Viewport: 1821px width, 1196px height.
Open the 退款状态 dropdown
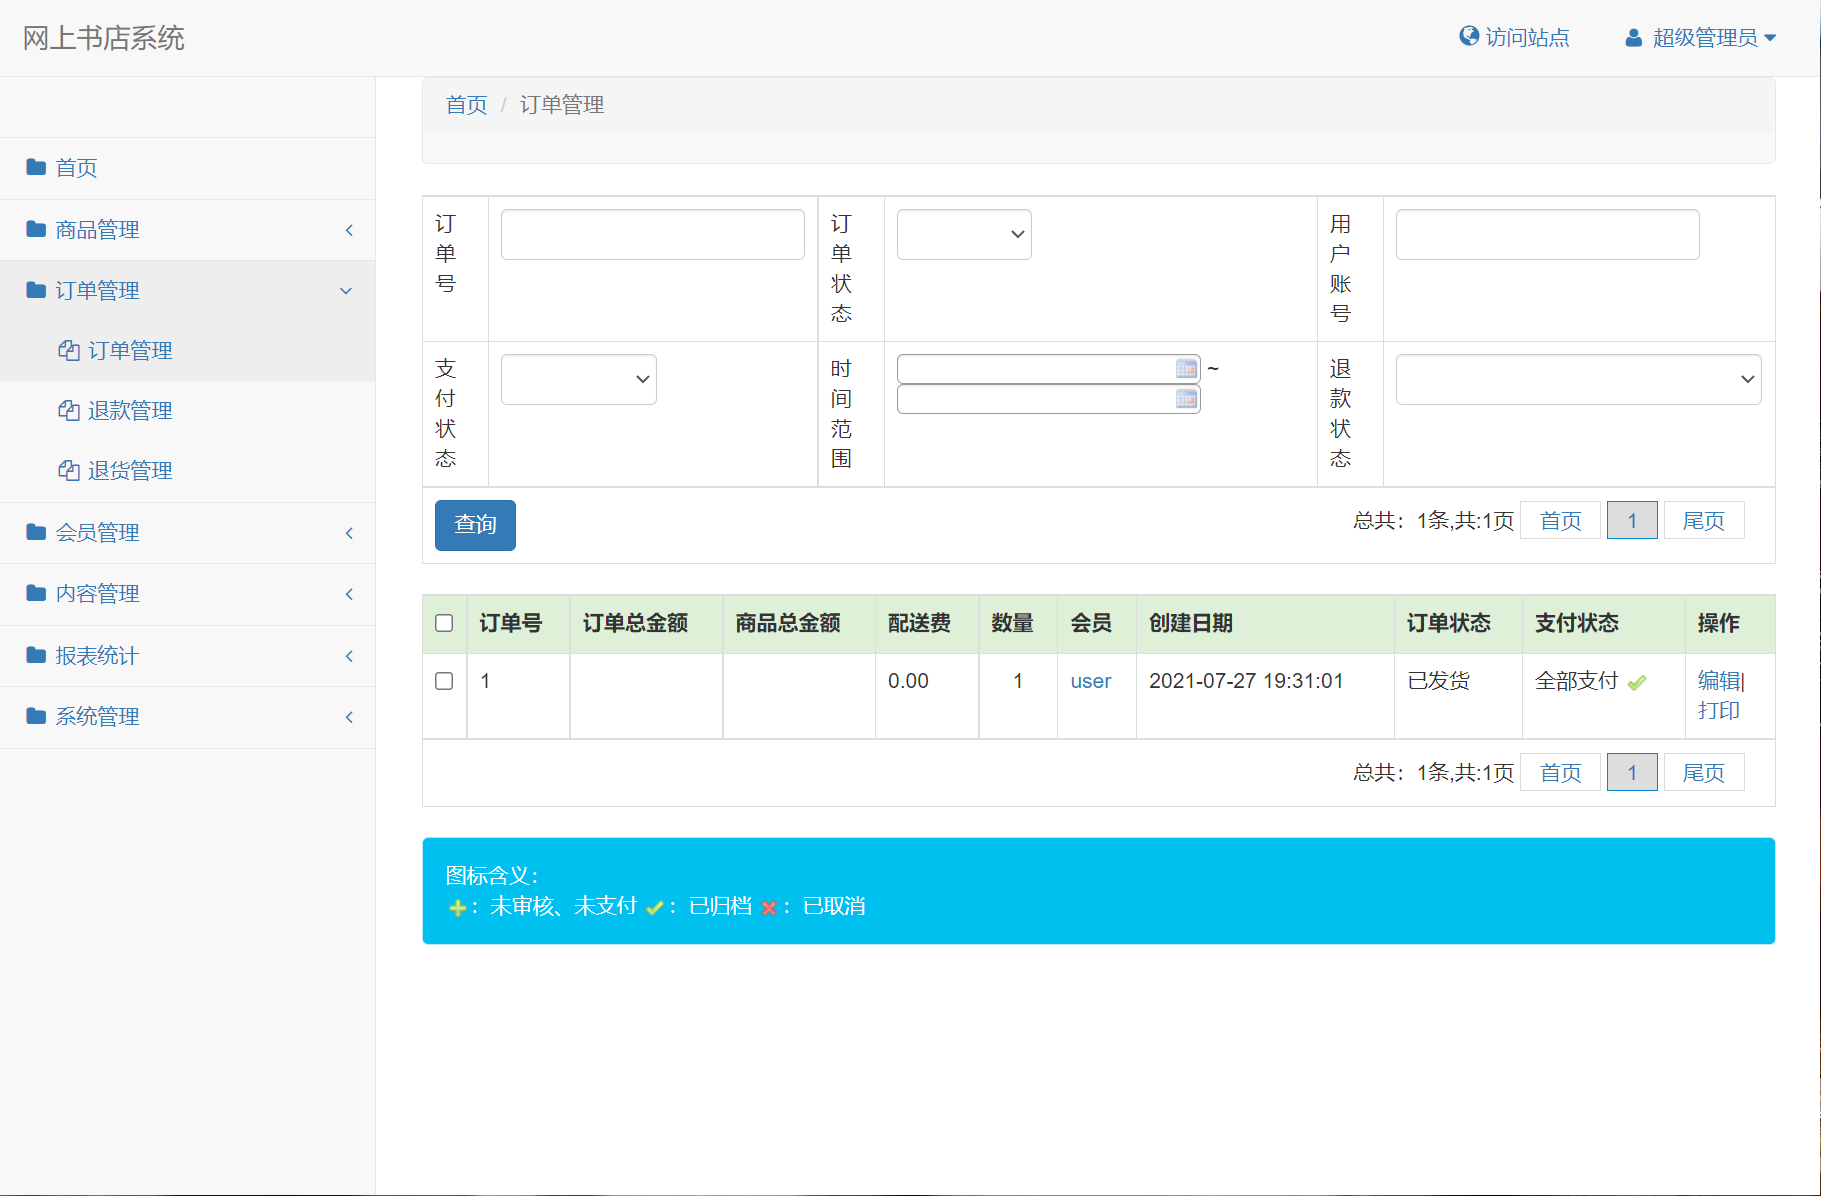tap(1577, 379)
